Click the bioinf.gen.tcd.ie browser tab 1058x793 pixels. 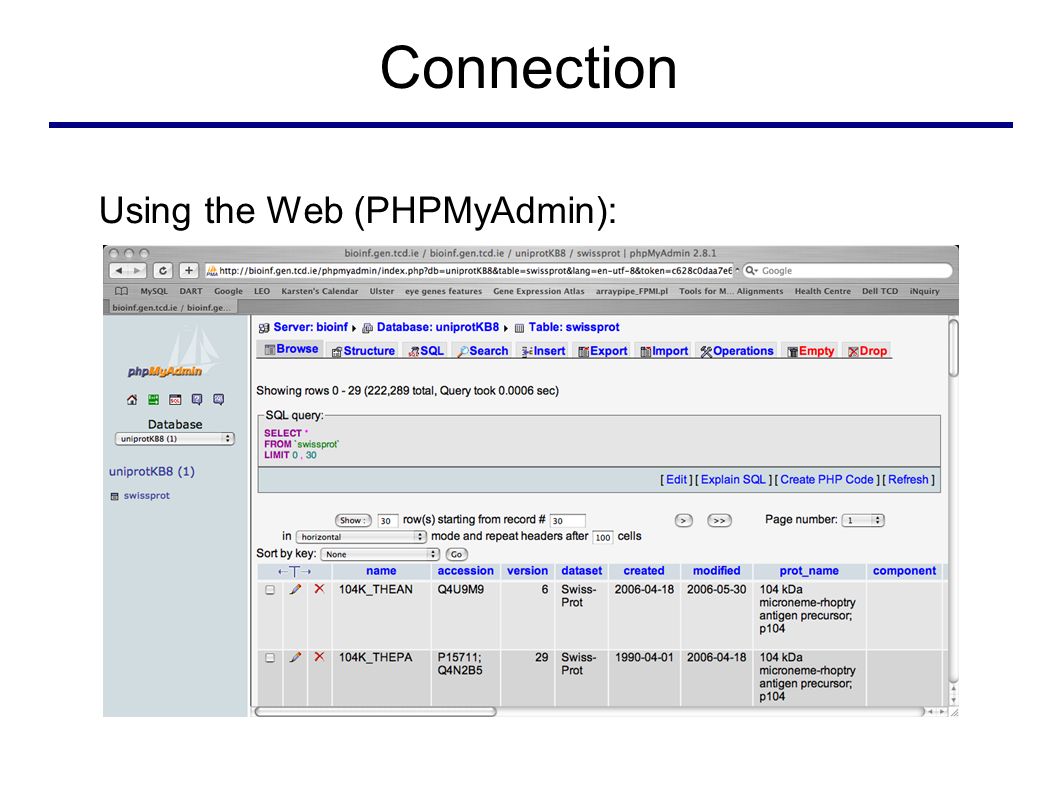(171, 308)
